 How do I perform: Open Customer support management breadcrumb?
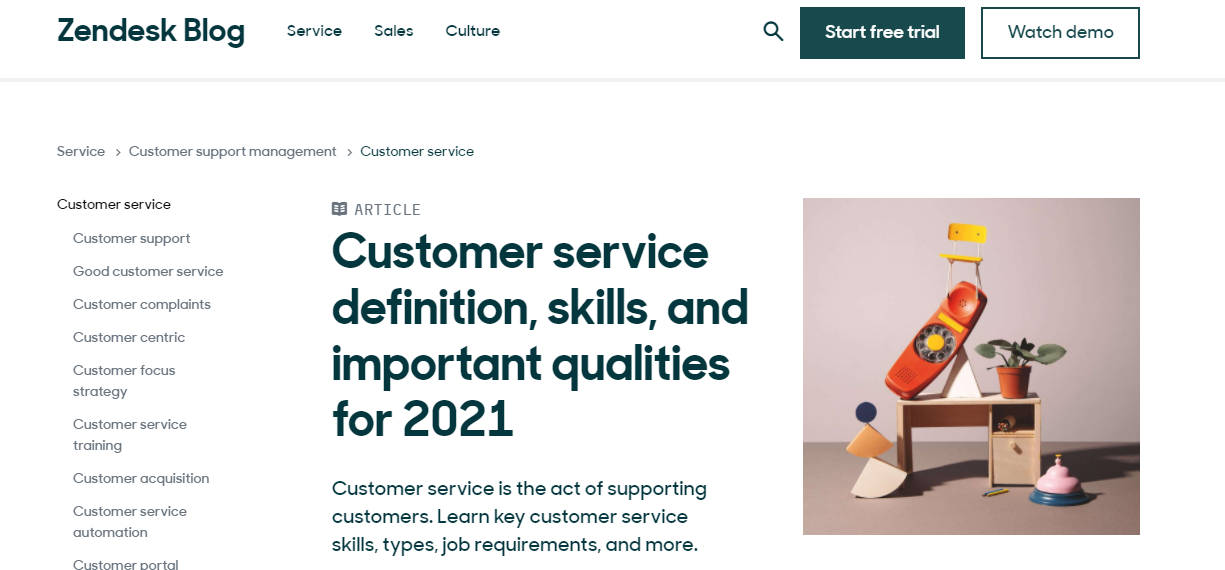[x=233, y=152]
